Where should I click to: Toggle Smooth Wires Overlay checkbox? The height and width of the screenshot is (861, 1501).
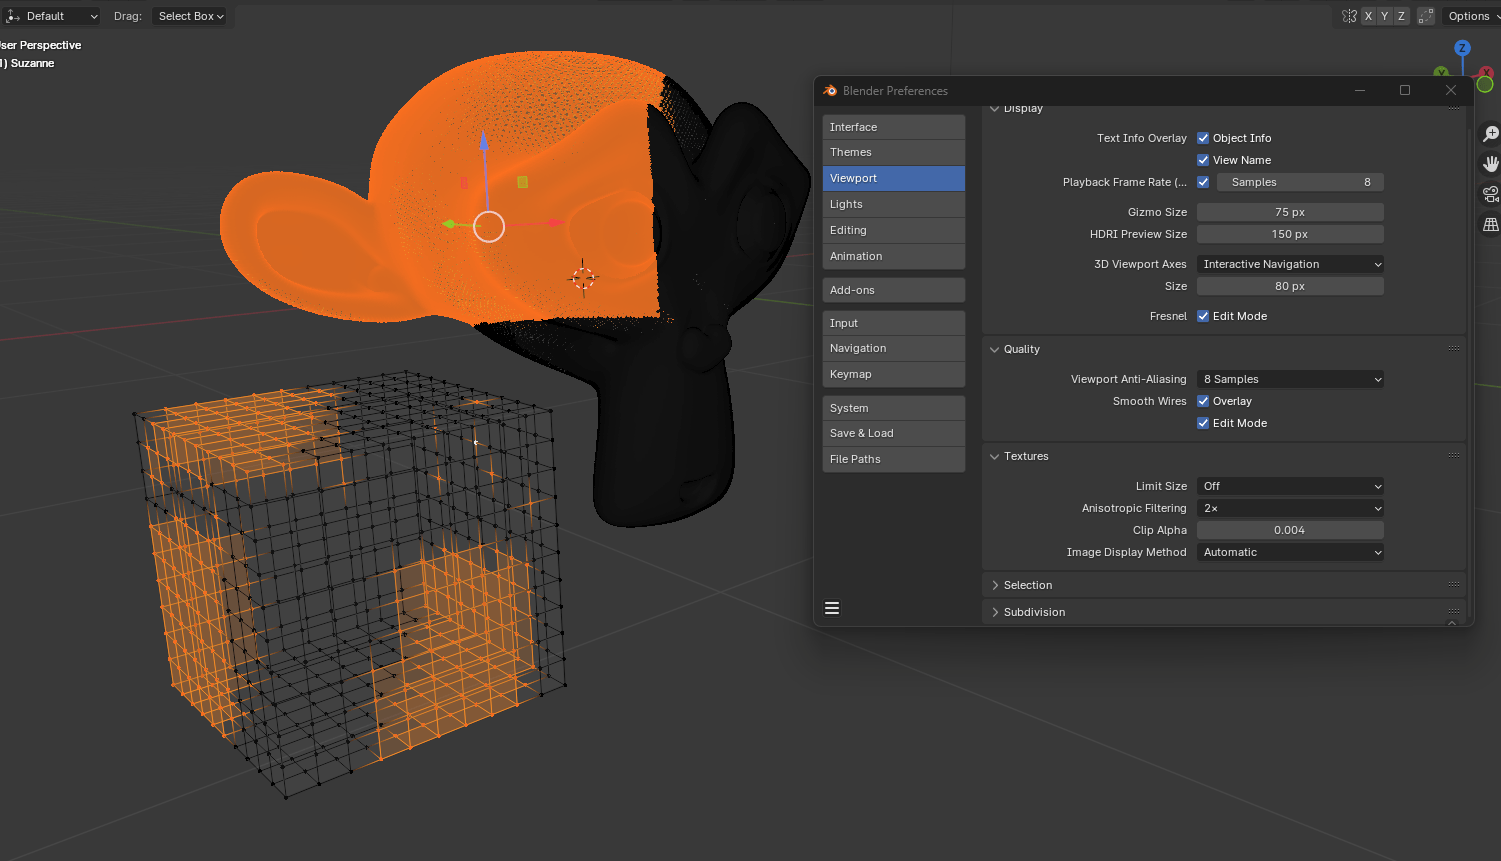pyautogui.click(x=1203, y=401)
